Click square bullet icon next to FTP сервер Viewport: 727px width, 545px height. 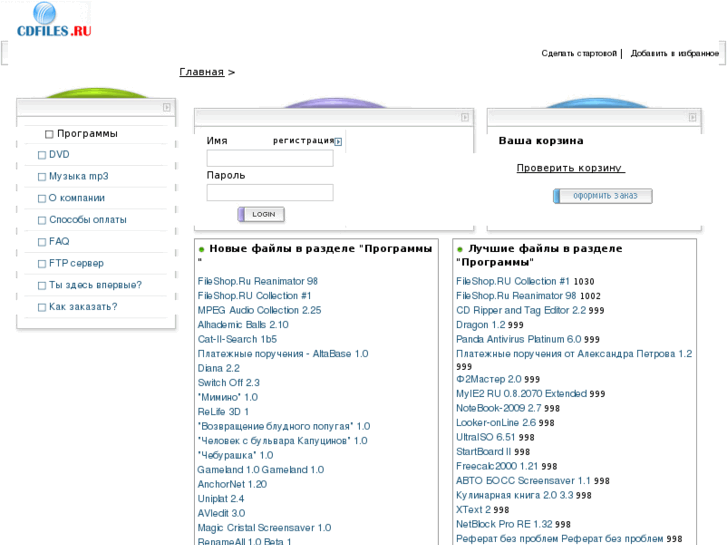(42, 263)
